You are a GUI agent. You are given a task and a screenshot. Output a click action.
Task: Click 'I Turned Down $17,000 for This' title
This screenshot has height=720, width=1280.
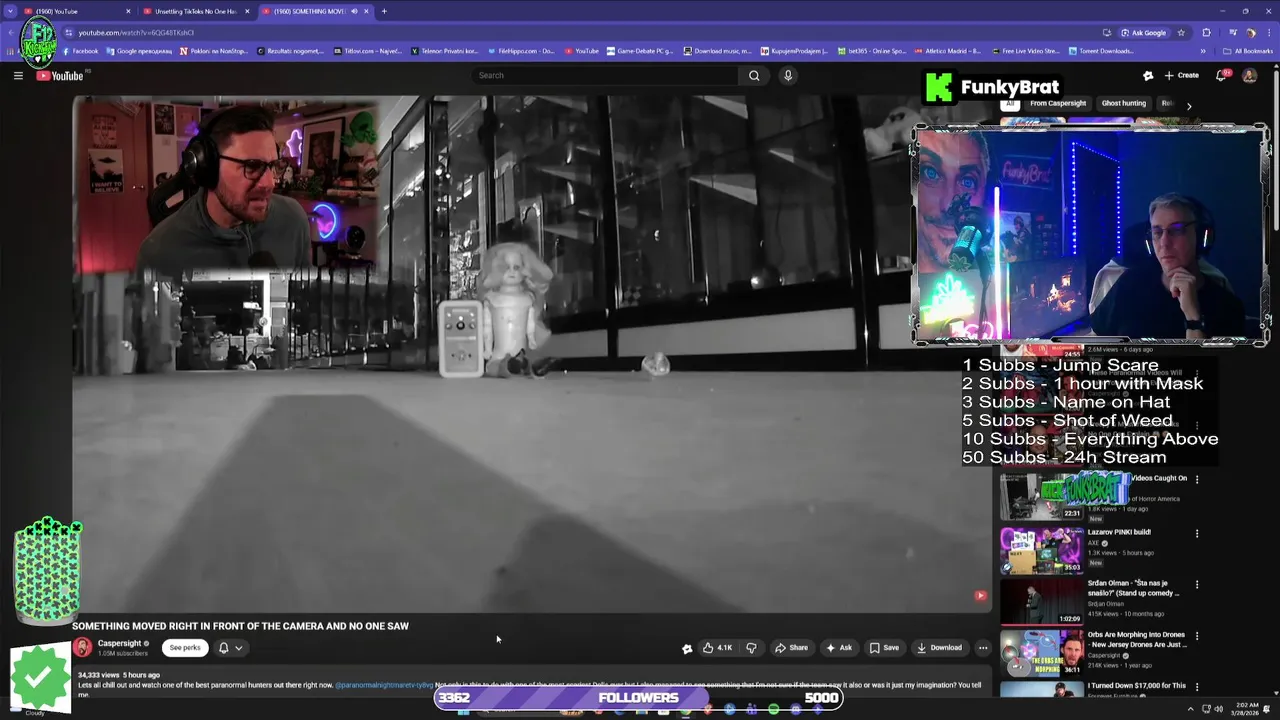1138,686
